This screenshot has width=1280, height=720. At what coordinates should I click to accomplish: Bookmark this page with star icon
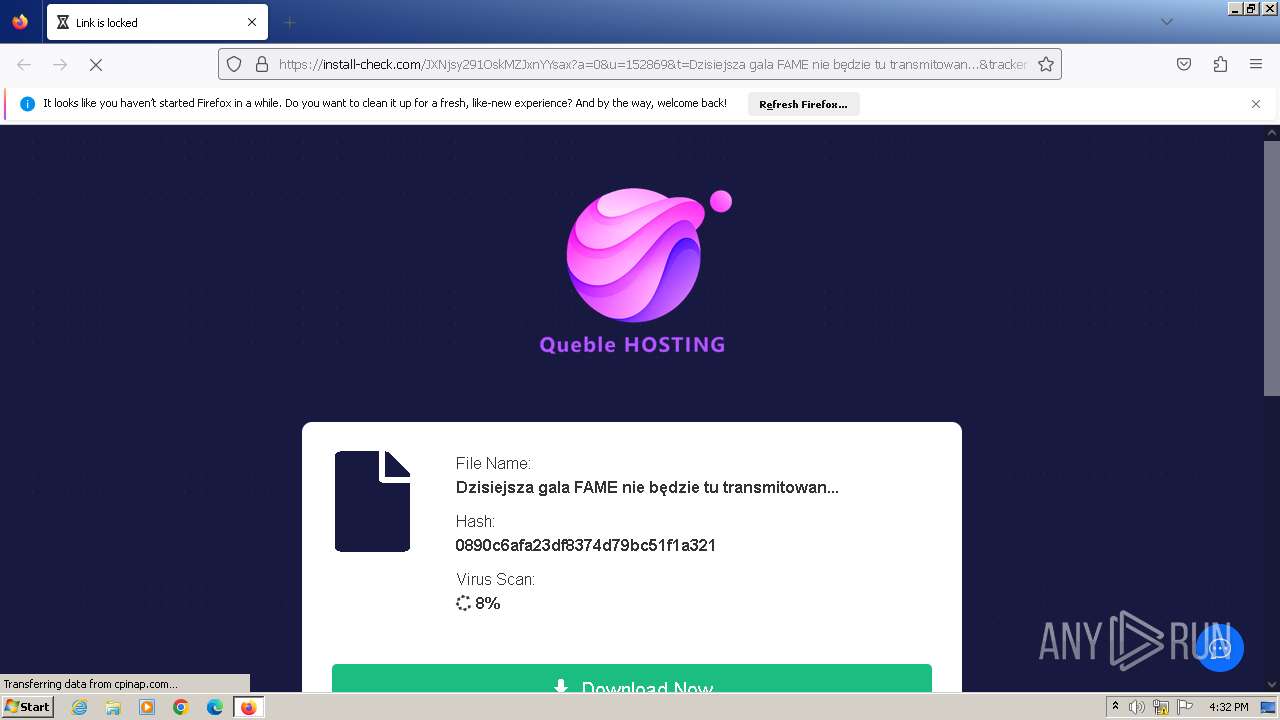(x=1046, y=64)
